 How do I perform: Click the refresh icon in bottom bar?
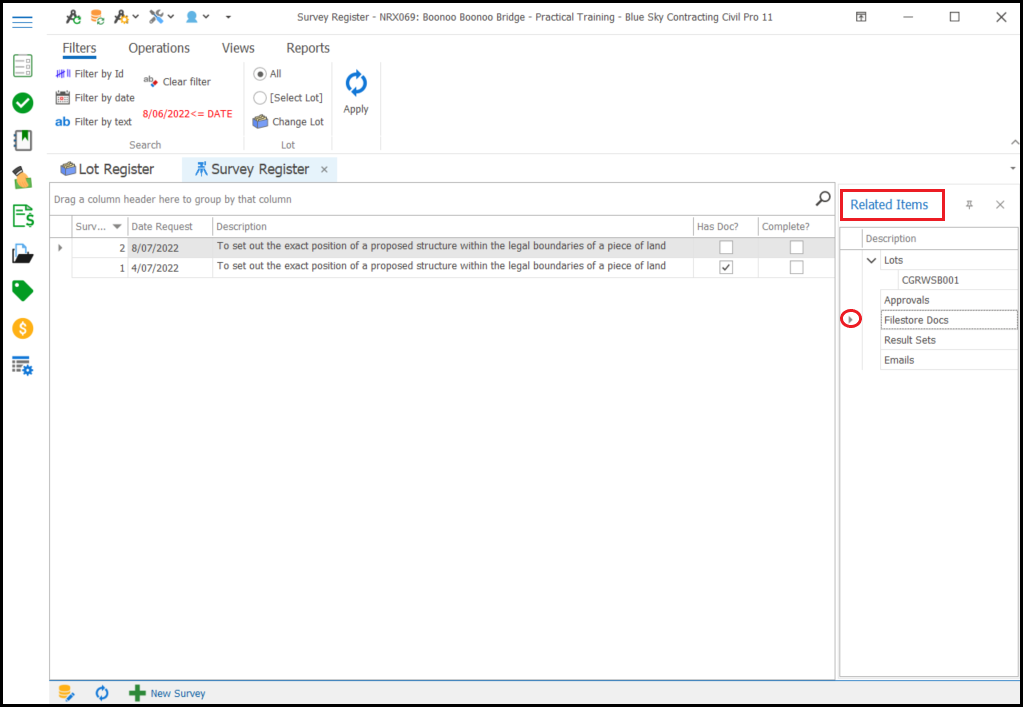[x=102, y=693]
